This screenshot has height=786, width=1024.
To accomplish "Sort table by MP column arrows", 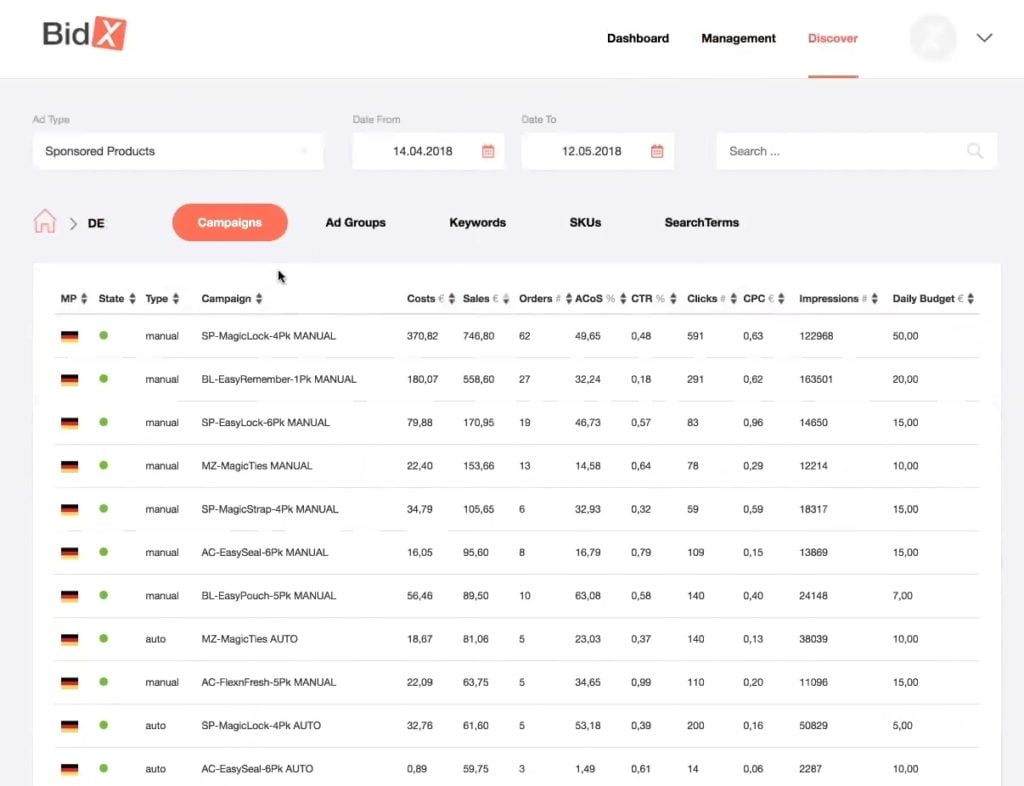I will [84, 299].
